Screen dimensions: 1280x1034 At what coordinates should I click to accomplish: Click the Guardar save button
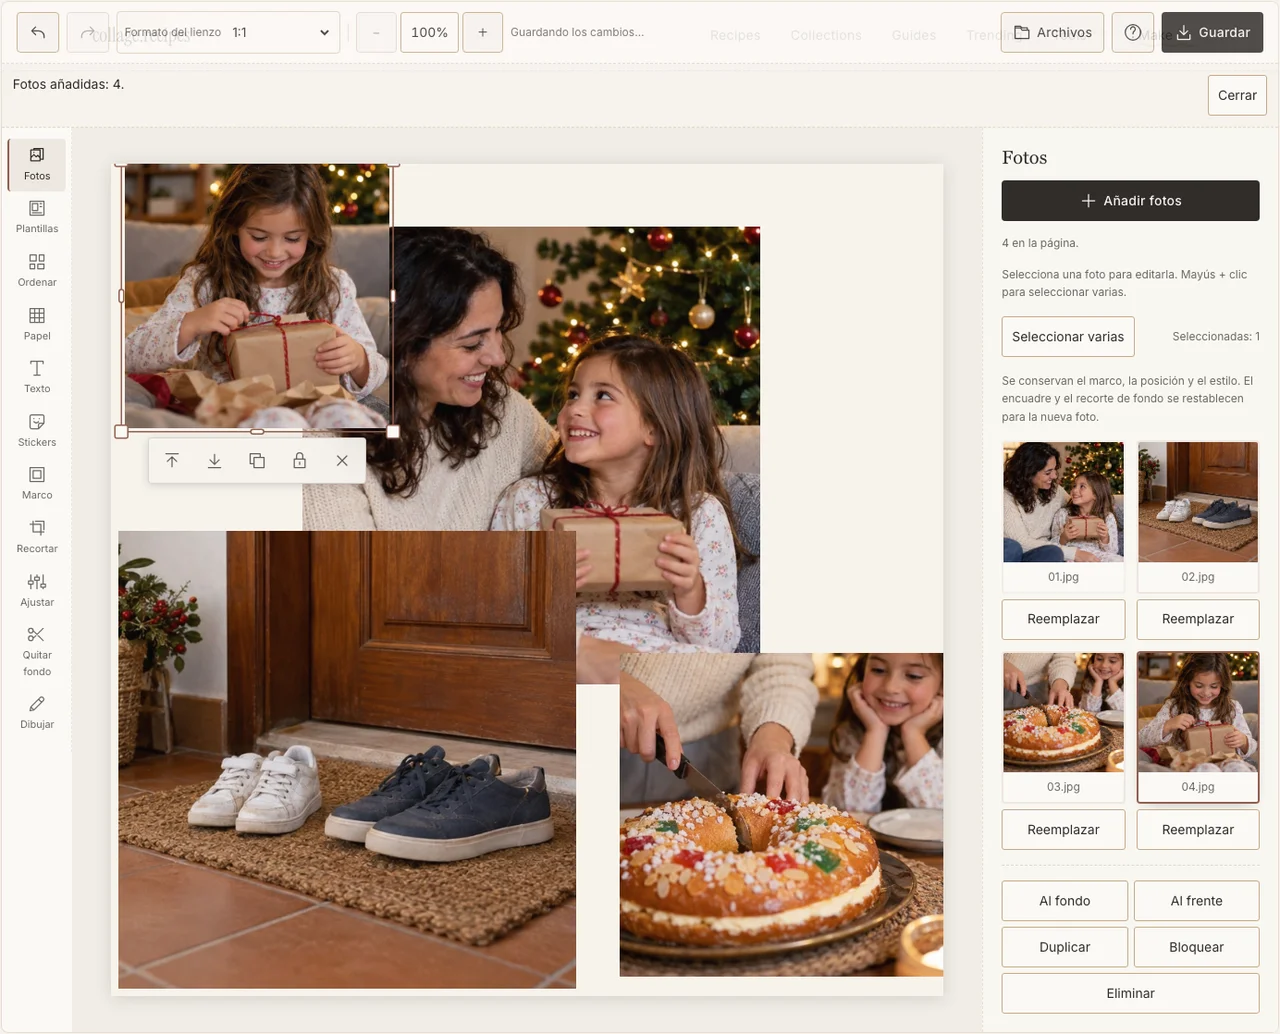(1212, 32)
